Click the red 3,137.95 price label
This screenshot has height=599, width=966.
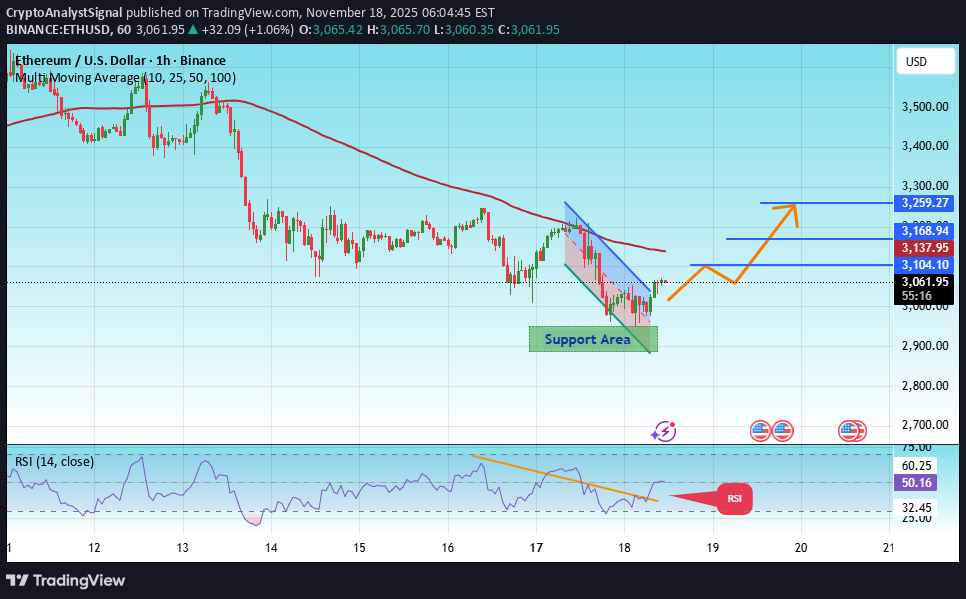click(922, 246)
